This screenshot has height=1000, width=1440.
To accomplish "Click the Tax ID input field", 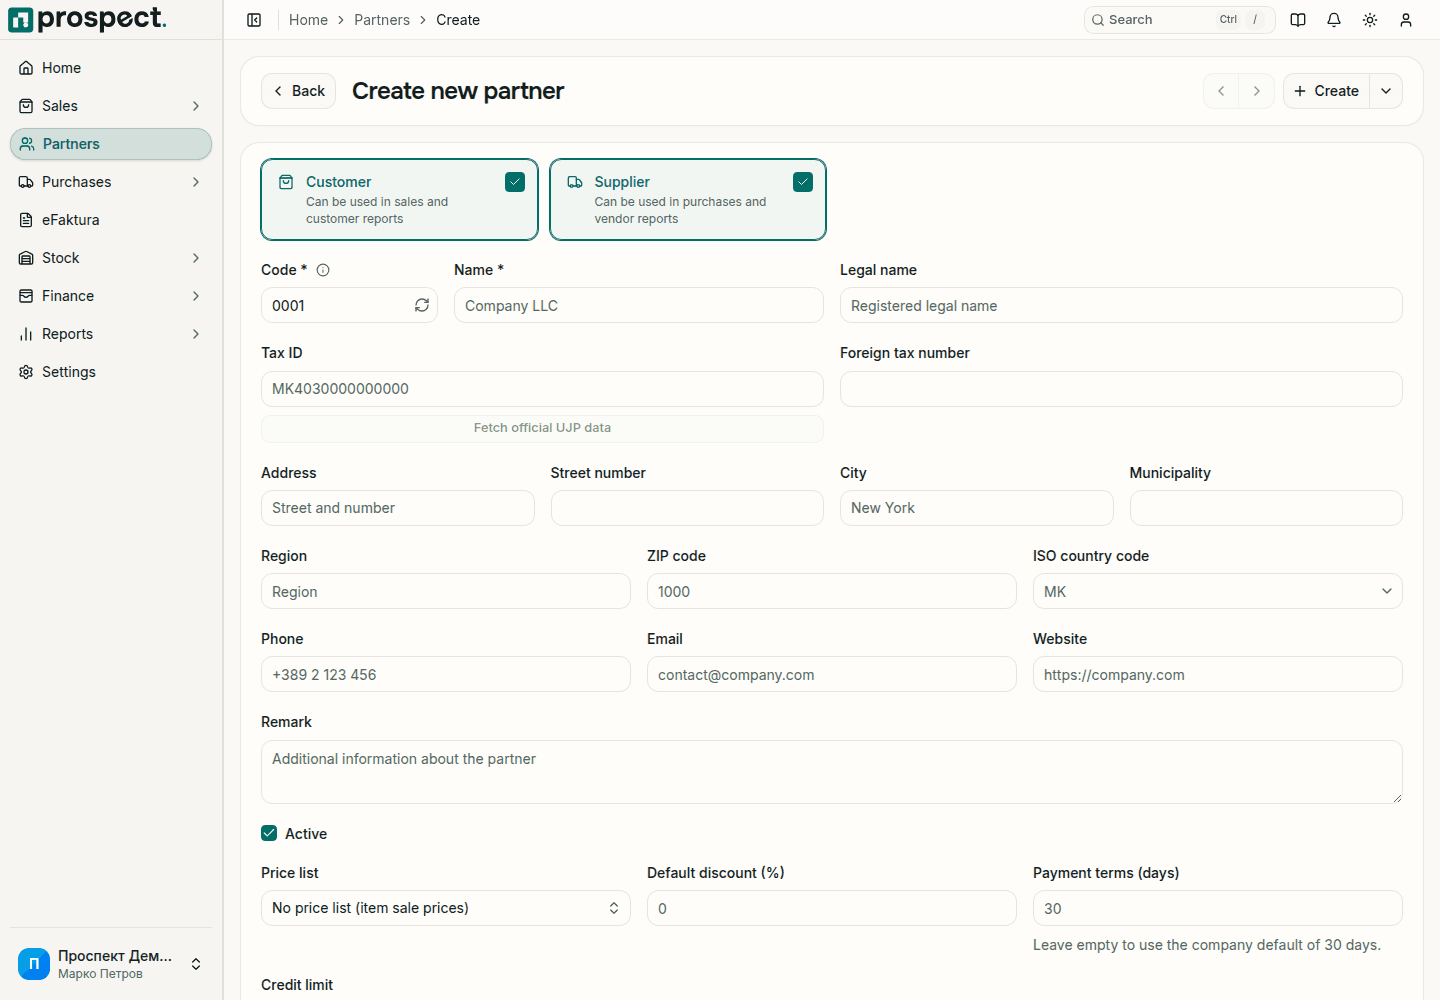I will pos(542,389).
